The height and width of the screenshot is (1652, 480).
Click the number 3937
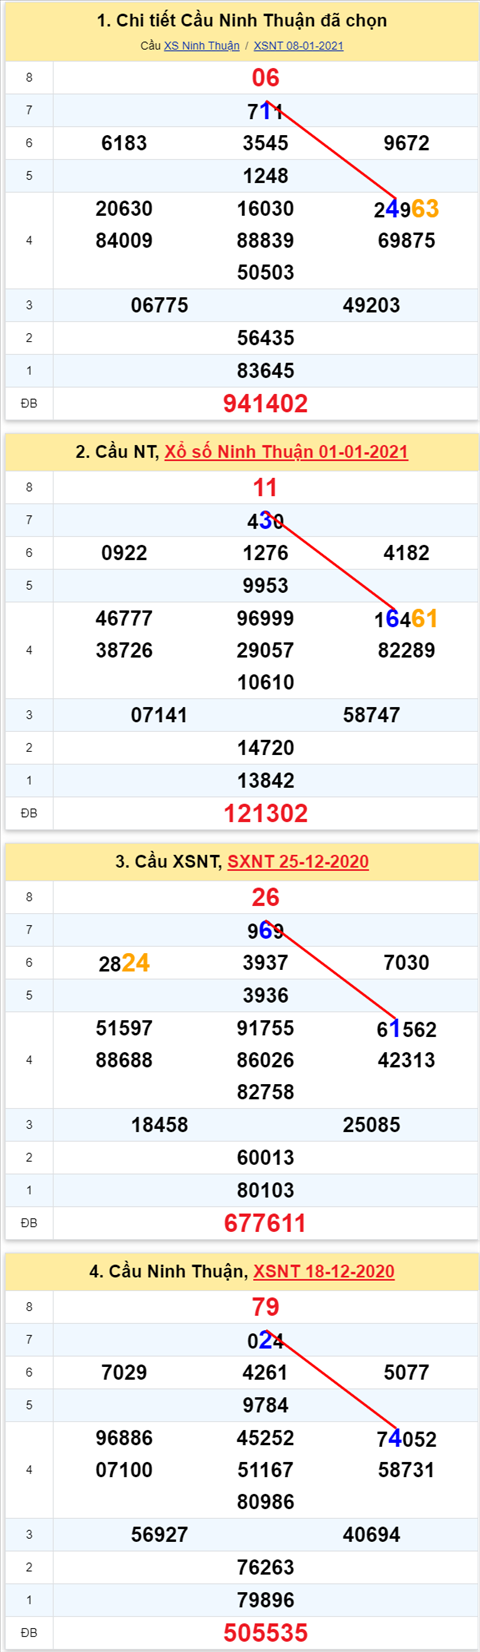266,963
